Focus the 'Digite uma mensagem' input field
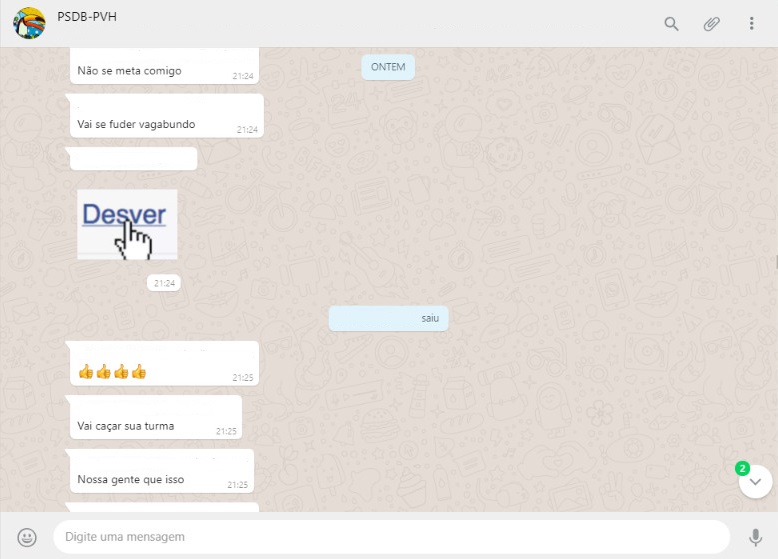 [x=390, y=537]
